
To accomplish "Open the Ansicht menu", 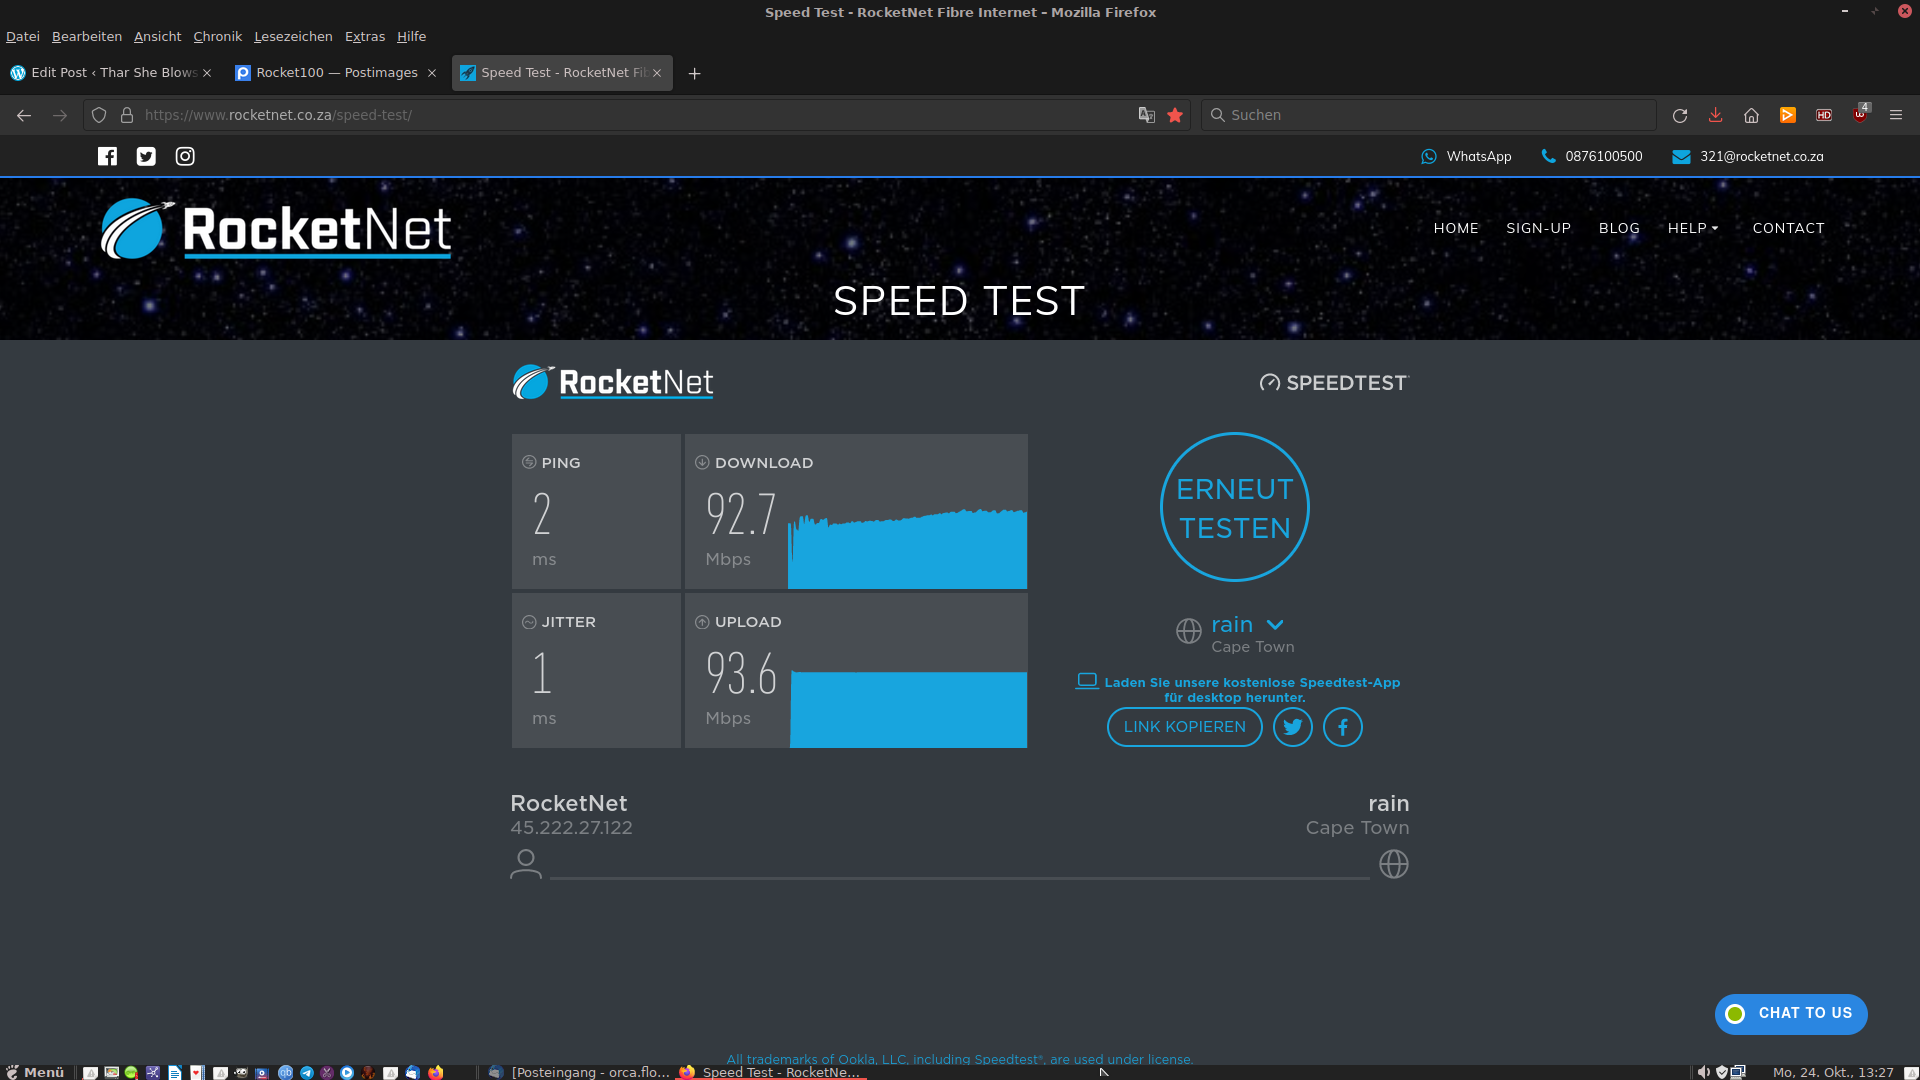I will click(158, 36).
